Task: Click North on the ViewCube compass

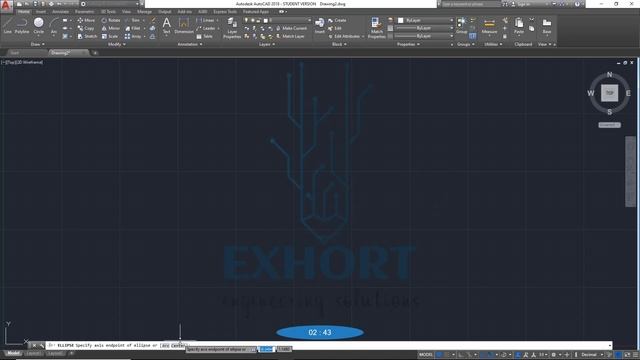Action: 609,74
